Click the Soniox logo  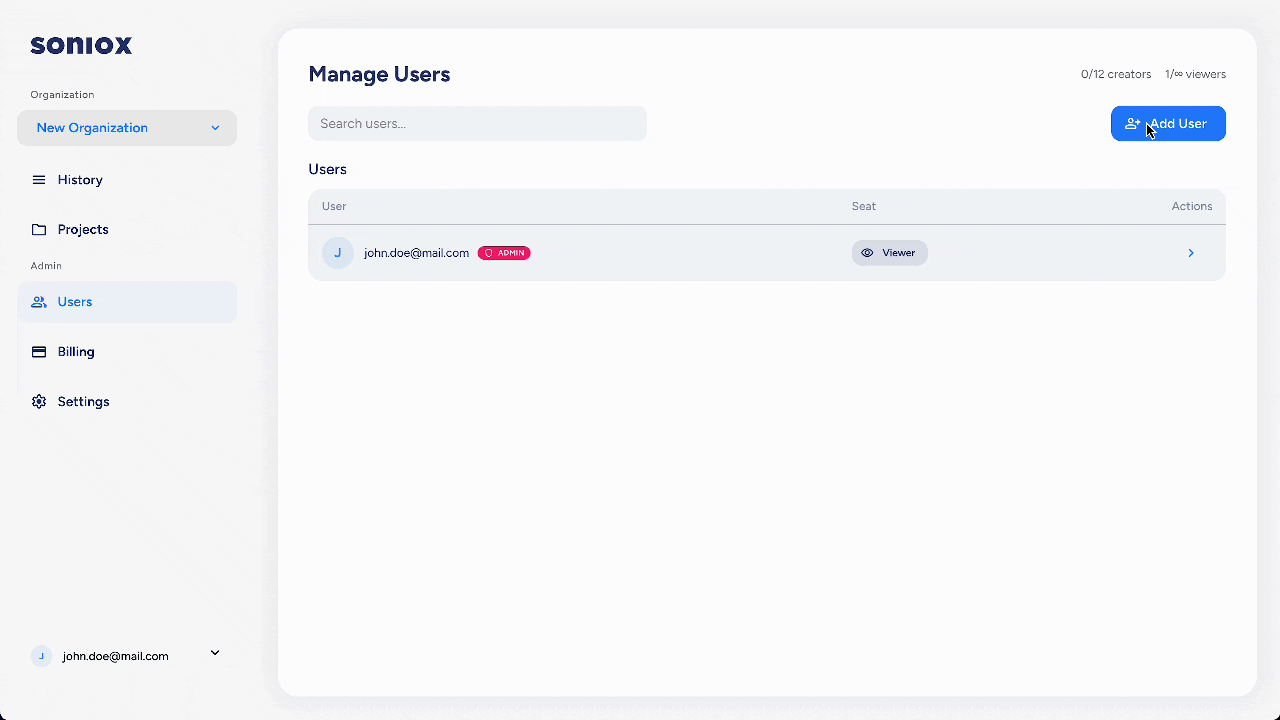[x=80, y=44]
